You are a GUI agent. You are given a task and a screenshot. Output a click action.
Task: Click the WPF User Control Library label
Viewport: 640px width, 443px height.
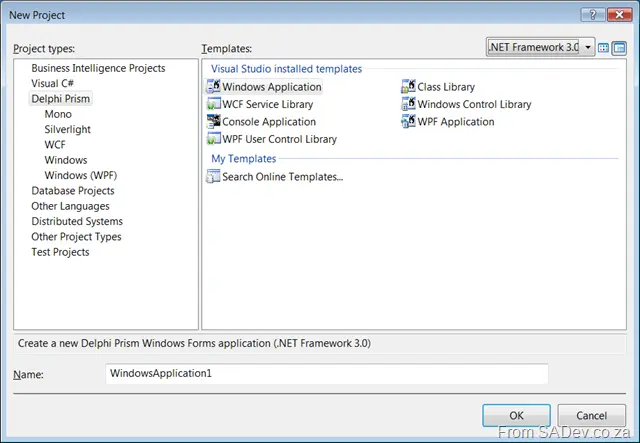(x=280, y=139)
